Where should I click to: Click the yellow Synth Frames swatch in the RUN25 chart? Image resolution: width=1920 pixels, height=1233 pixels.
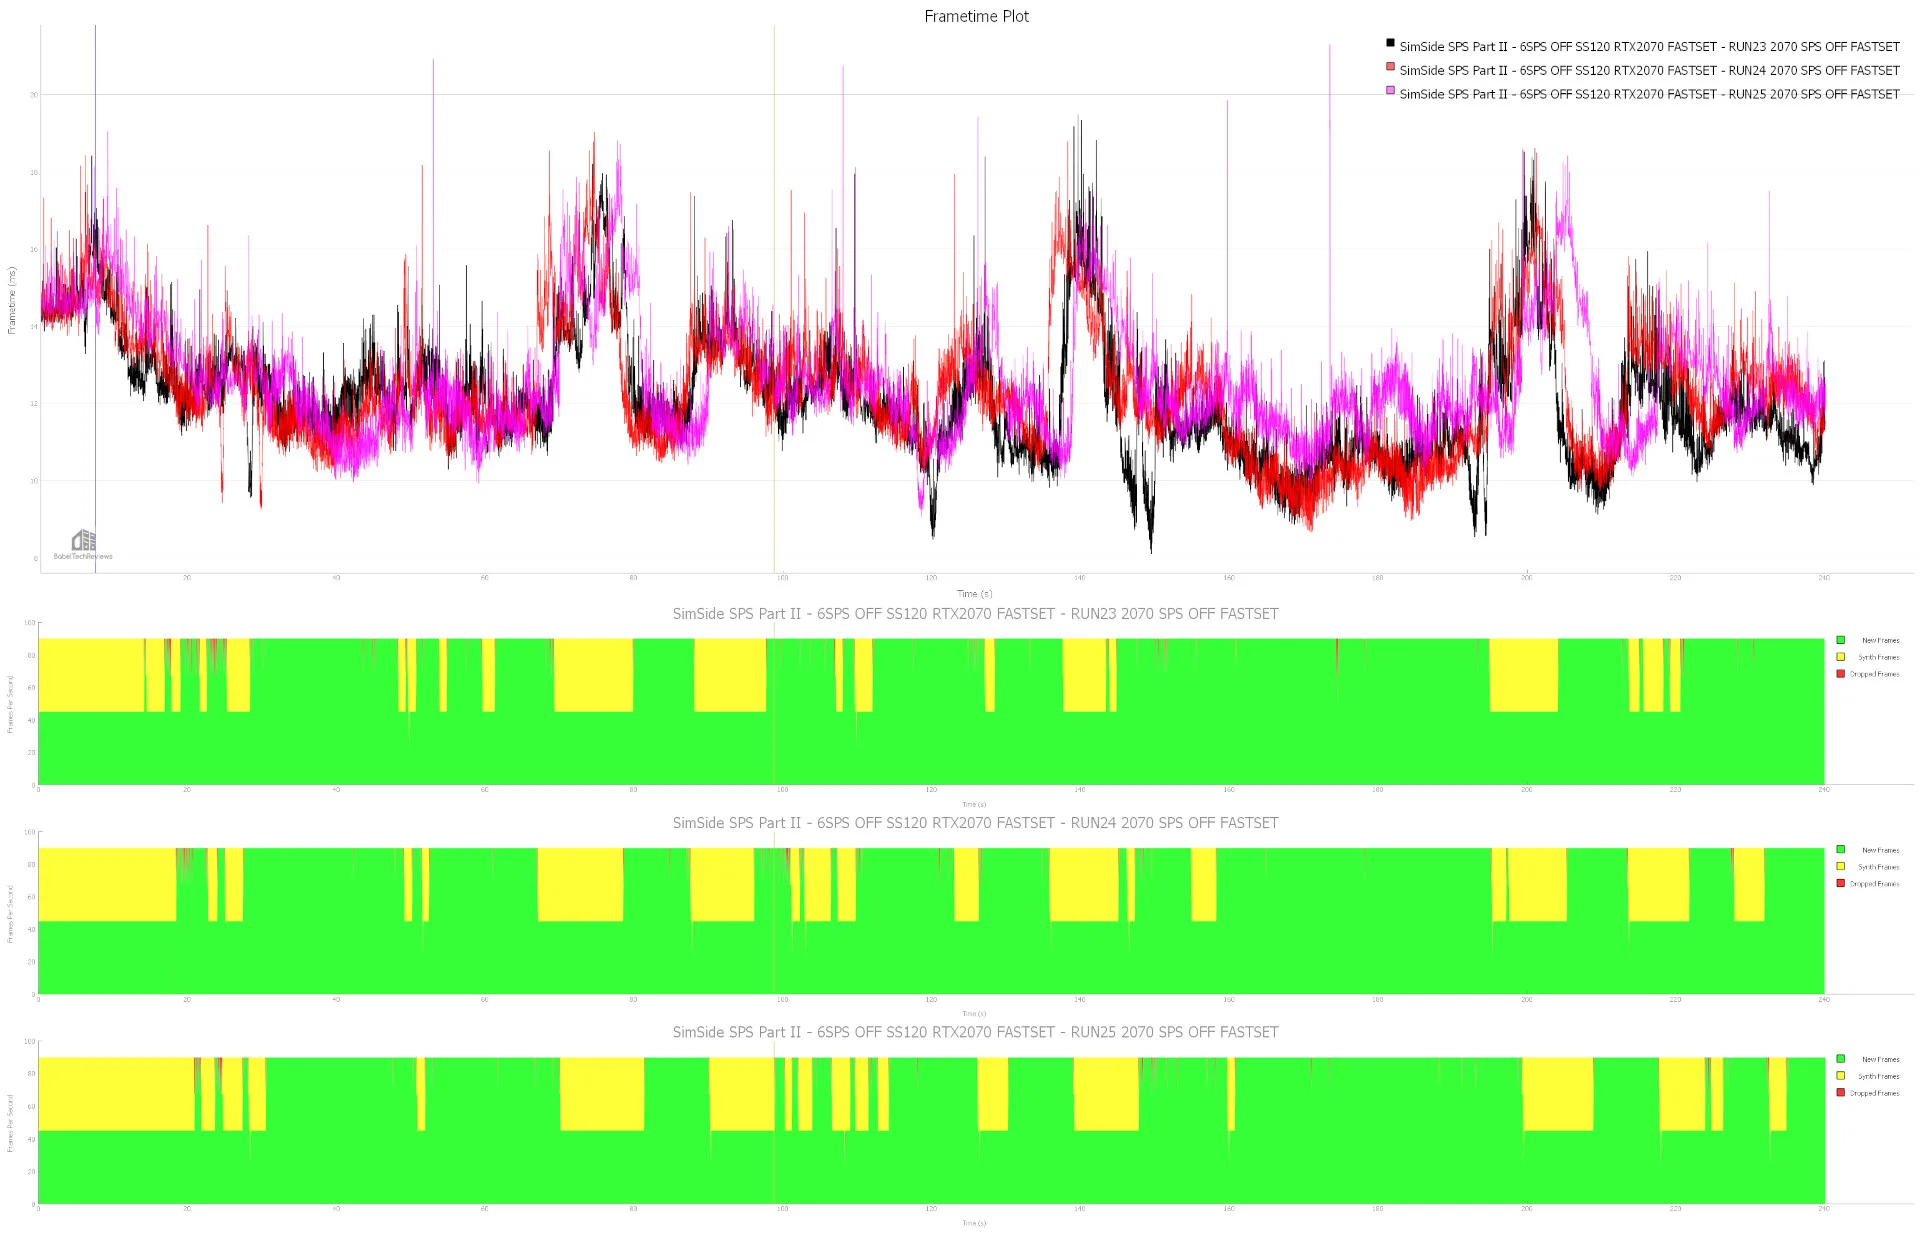click(x=1840, y=1076)
